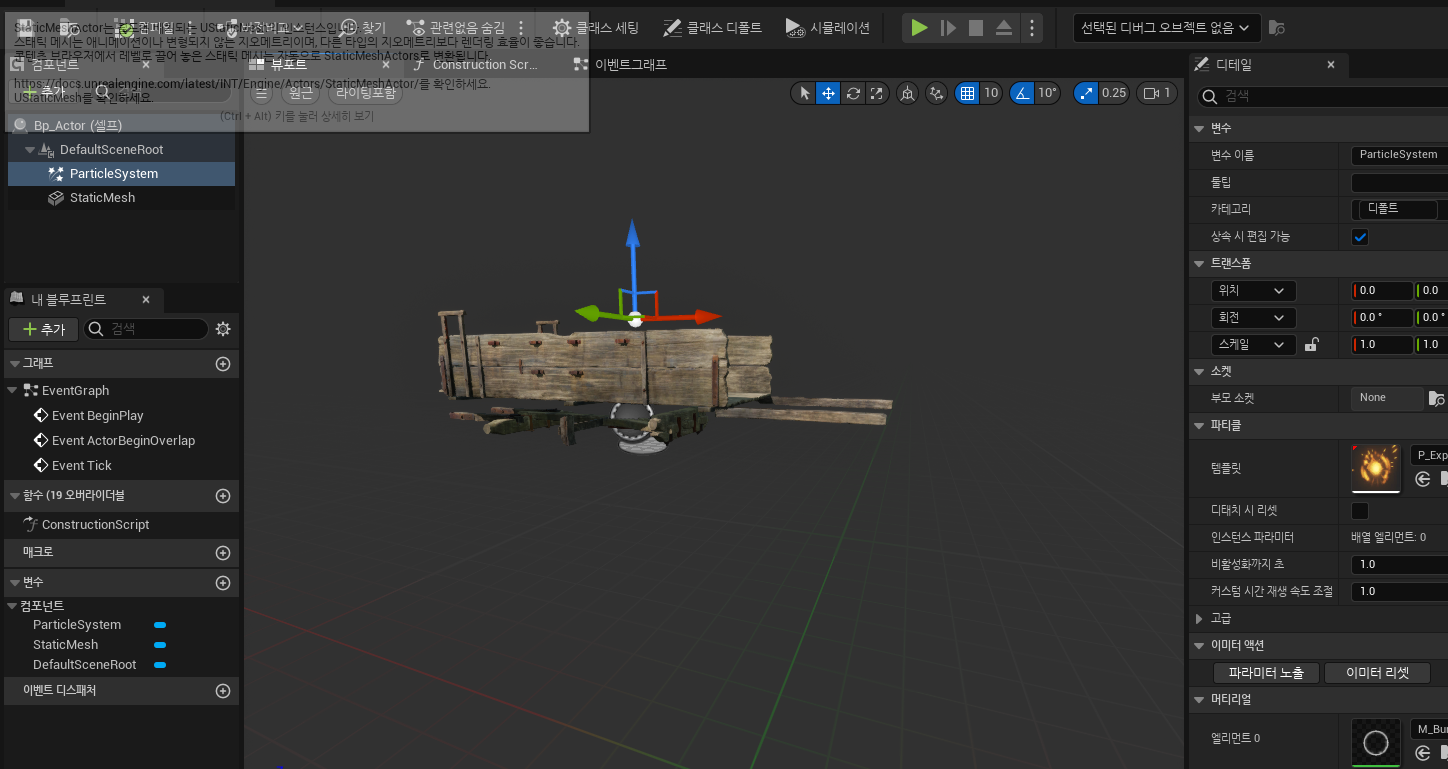
Task: Open the 클래스 디폴트 (Class Defaults) panel
Action: [x=711, y=28]
